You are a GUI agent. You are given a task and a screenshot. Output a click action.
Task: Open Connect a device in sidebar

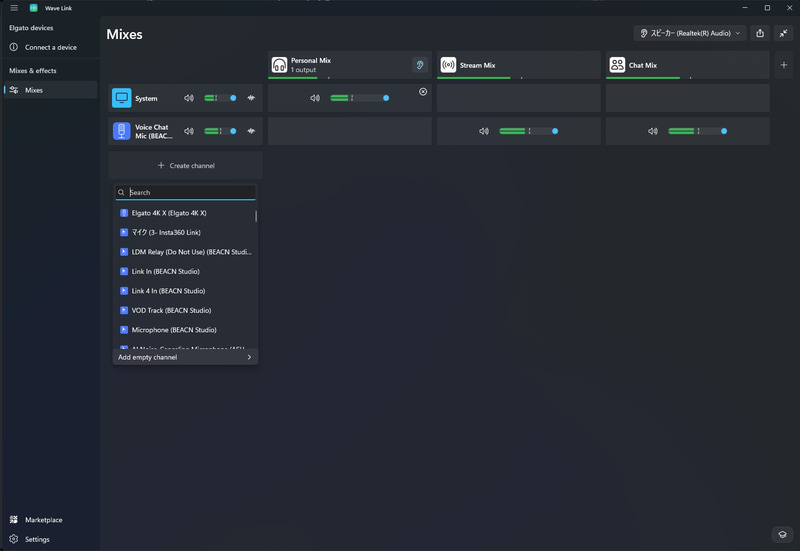50,47
